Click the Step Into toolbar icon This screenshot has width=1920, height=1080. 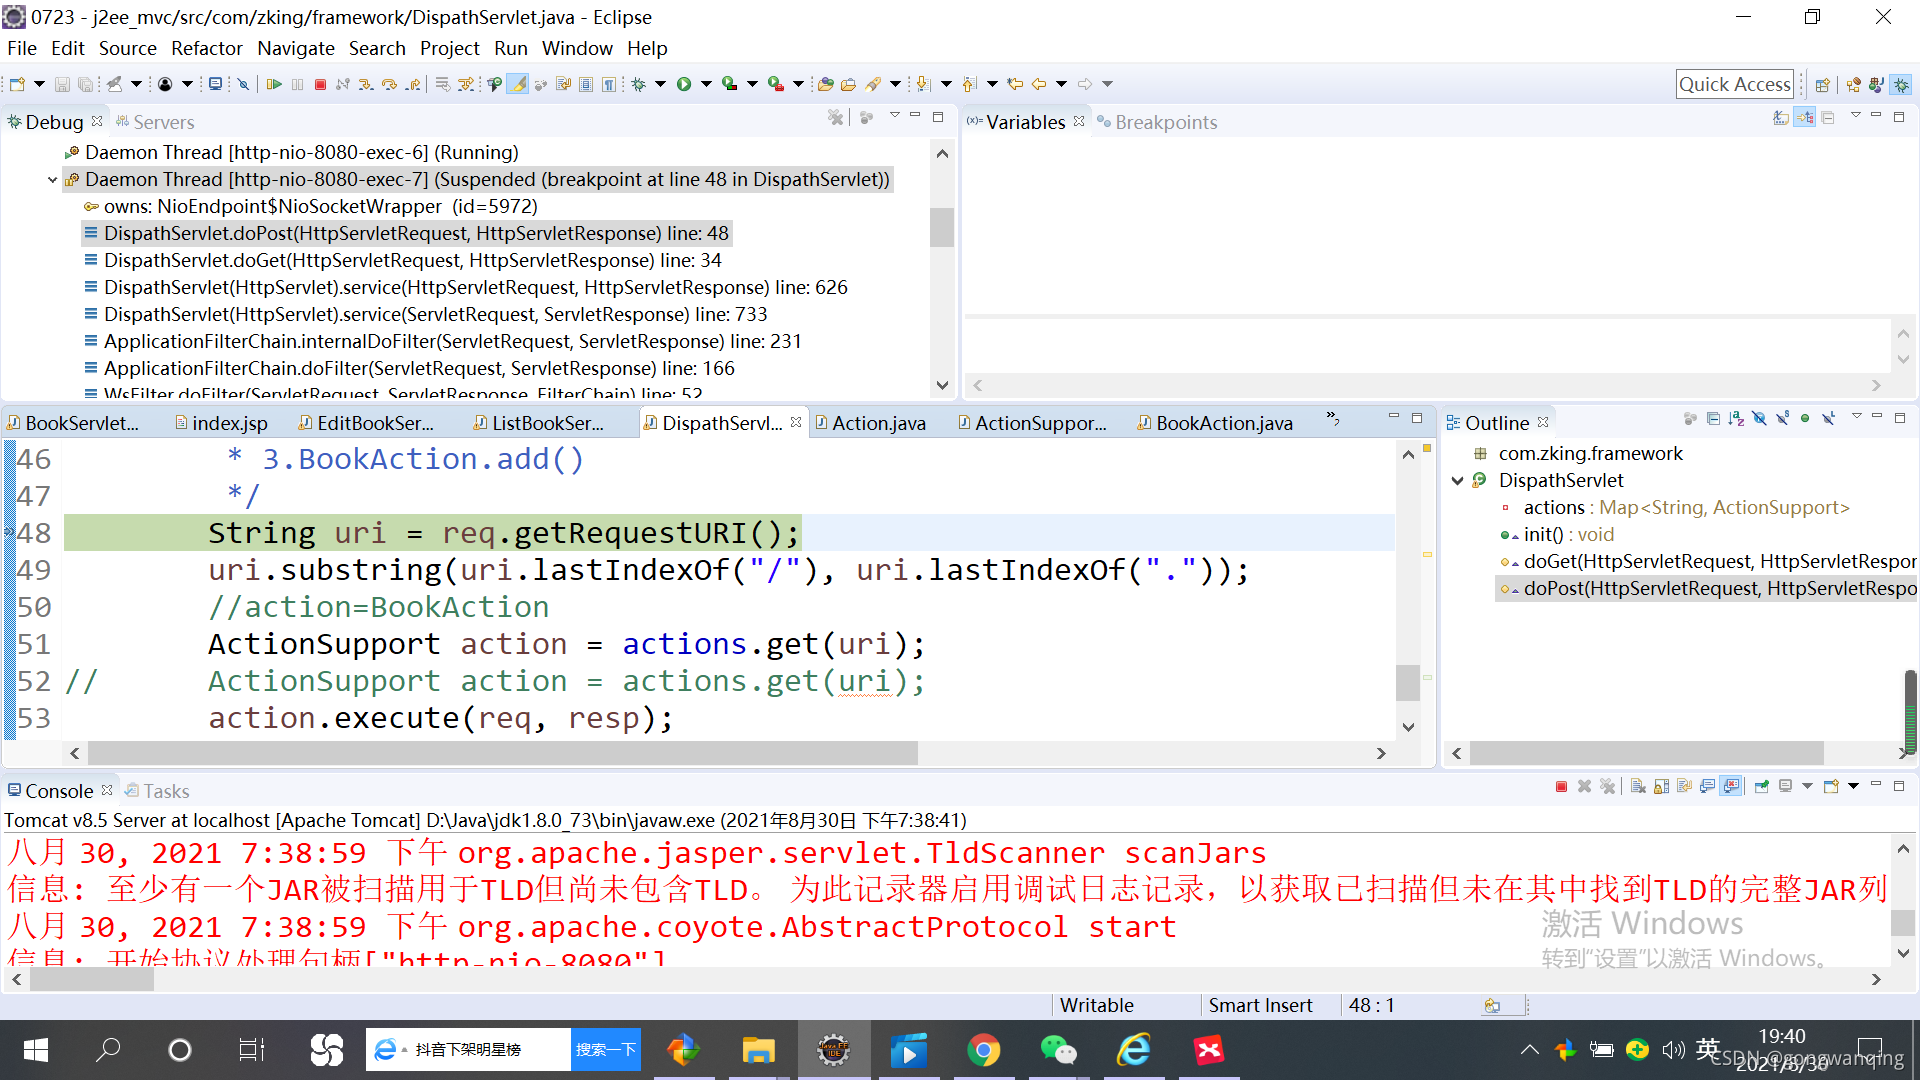coord(366,84)
